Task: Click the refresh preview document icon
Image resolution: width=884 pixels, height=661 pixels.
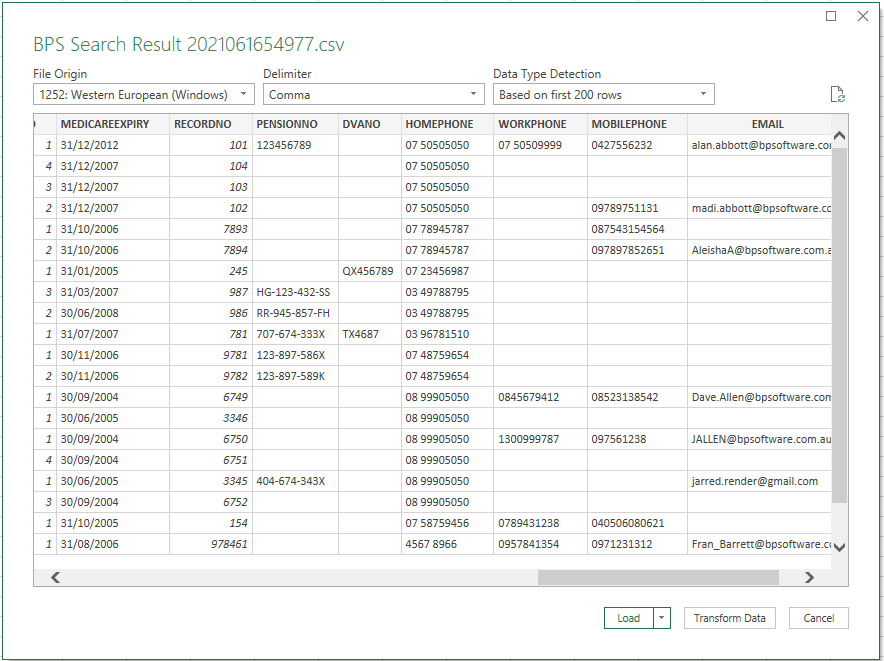Action: (837, 94)
